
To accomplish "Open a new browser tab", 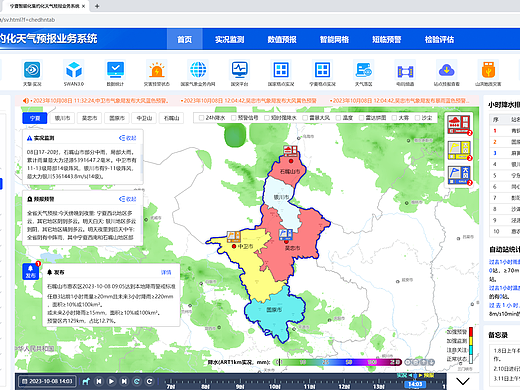I will pos(97,6).
